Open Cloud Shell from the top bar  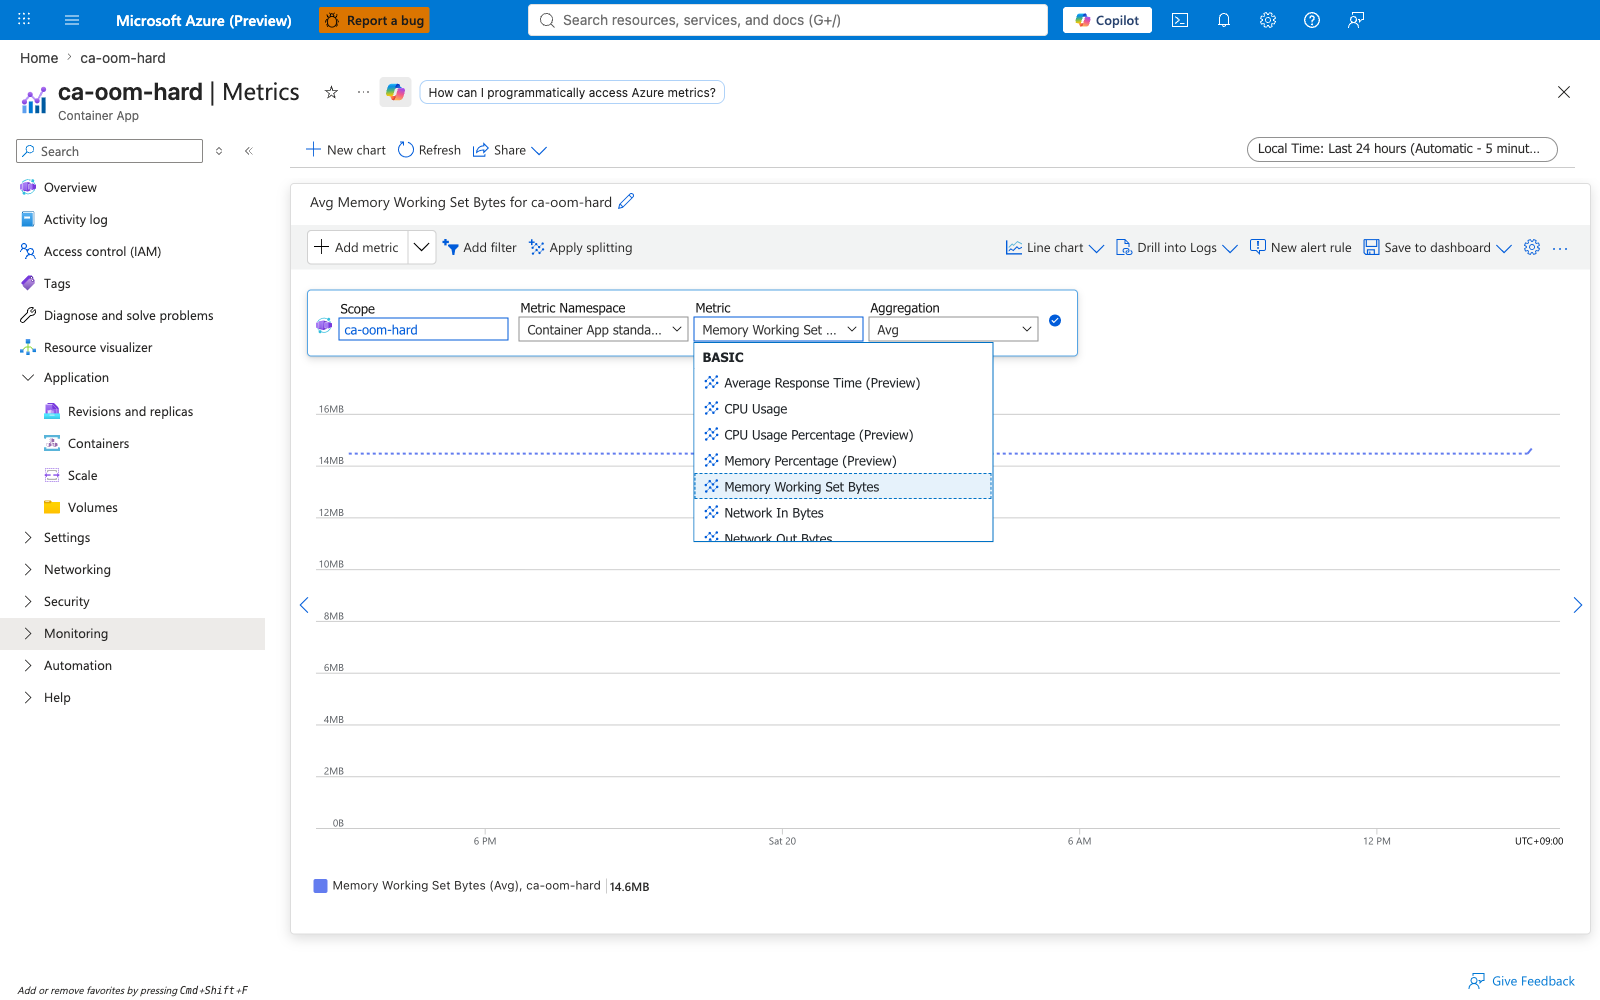[1180, 20]
